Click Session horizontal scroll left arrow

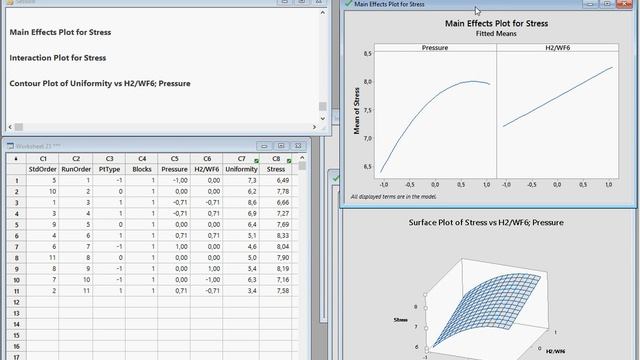pos(10,127)
